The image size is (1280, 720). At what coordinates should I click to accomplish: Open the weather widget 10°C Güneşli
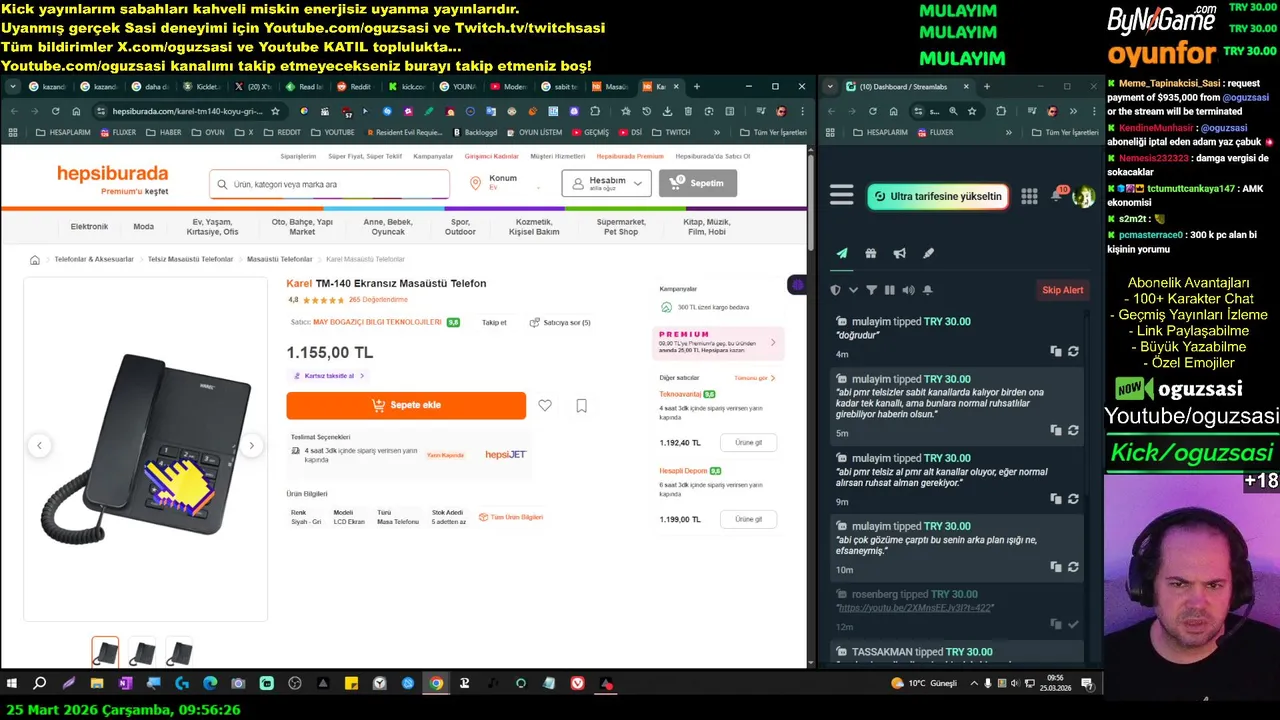[924, 684]
